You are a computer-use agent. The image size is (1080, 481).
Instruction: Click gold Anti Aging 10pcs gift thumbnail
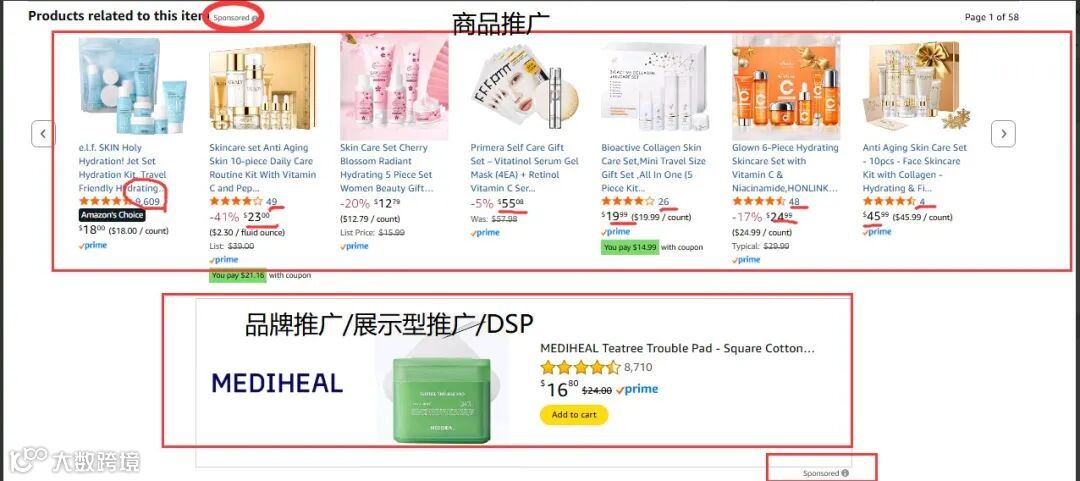[x=916, y=86]
